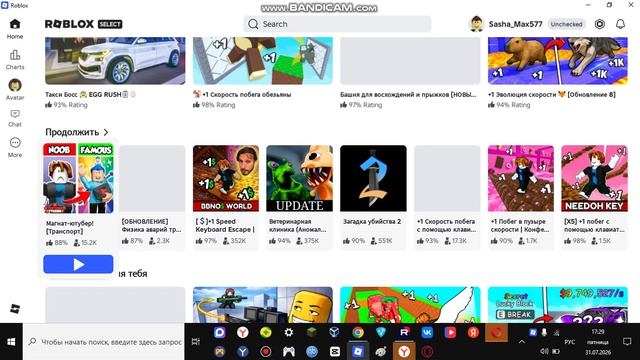The image size is (640, 360).
Task: Click Башня для восхождений и прыжков title
Action: pos(408,94)
